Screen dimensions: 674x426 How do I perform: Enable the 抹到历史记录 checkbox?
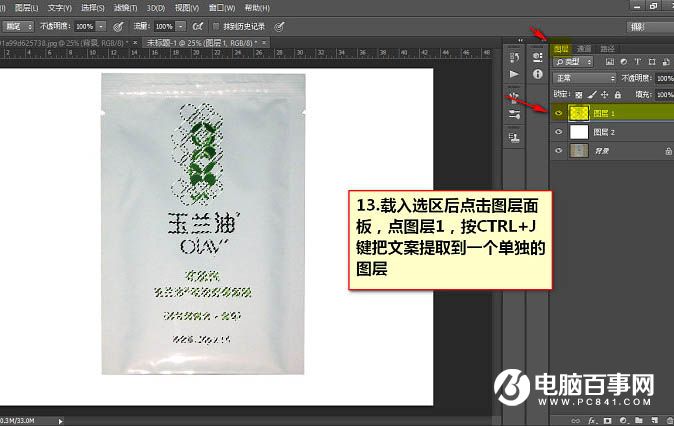216,26
